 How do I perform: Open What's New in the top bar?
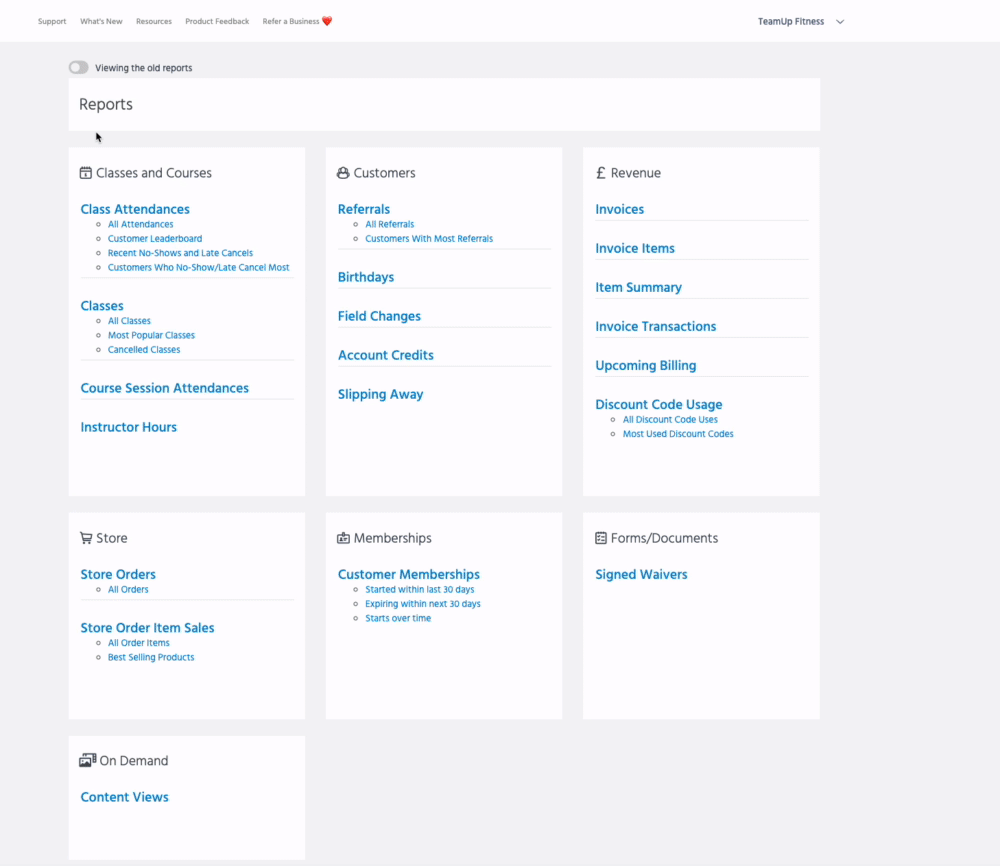[101, 21]
